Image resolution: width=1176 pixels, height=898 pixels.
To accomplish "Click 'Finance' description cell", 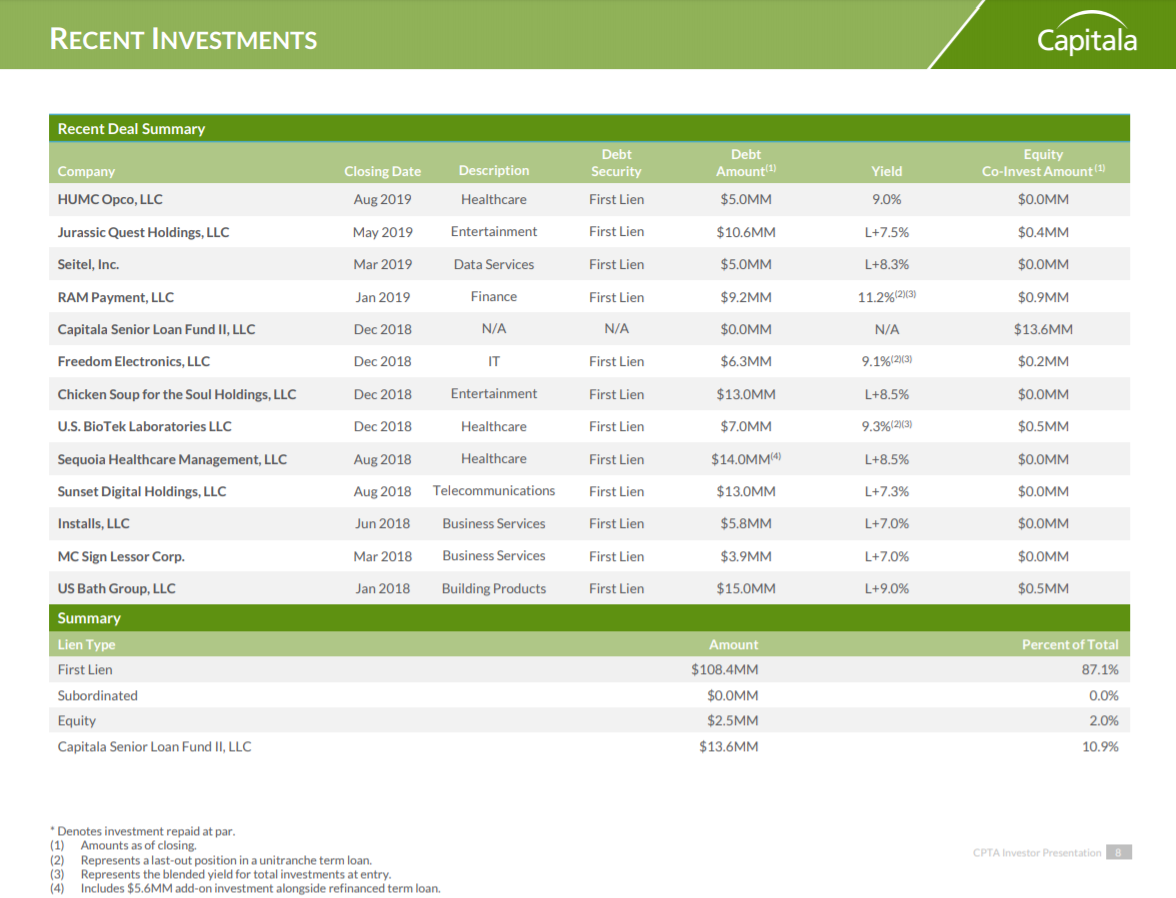I will click(x=494, y=297).
